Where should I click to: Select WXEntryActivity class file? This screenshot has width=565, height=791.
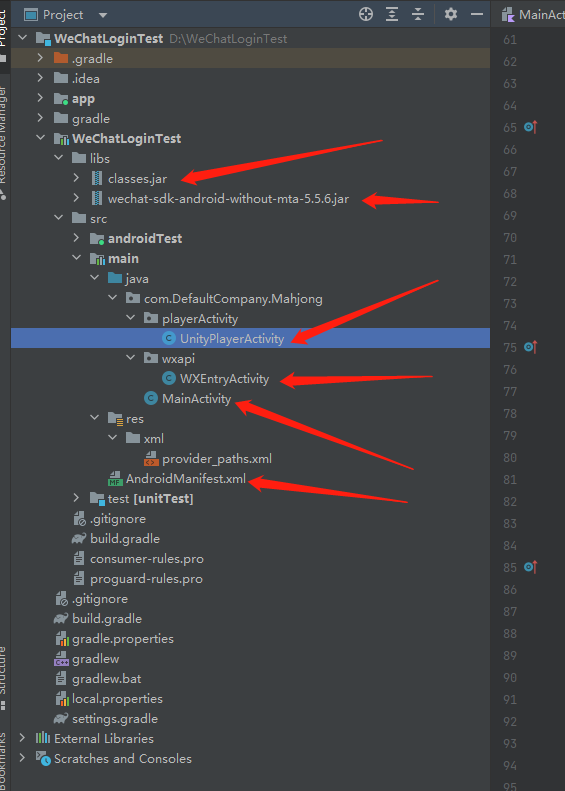coord(224,378)
